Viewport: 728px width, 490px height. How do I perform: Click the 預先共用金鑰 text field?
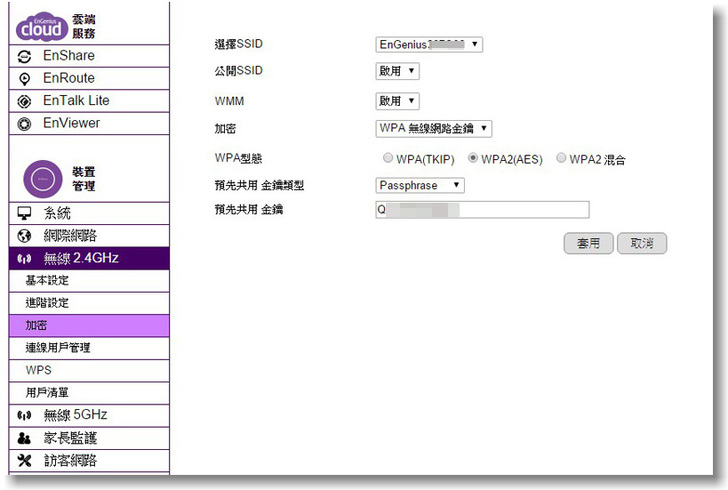point(482,210)
